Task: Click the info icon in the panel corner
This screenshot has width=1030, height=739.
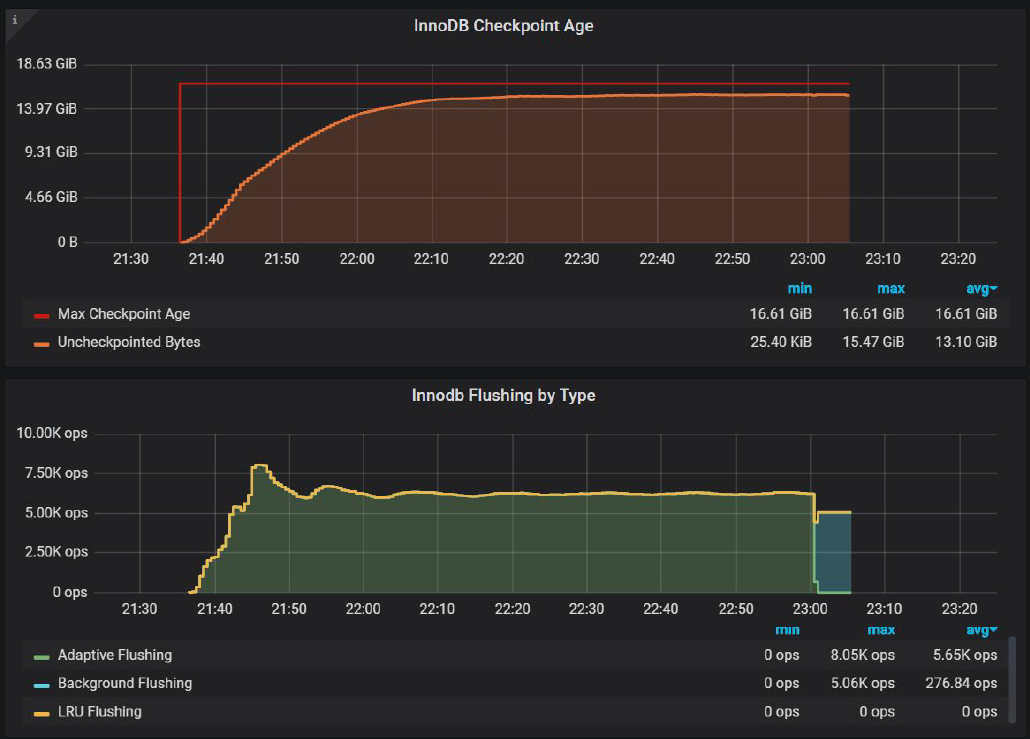Action: (x=13, y=18)
